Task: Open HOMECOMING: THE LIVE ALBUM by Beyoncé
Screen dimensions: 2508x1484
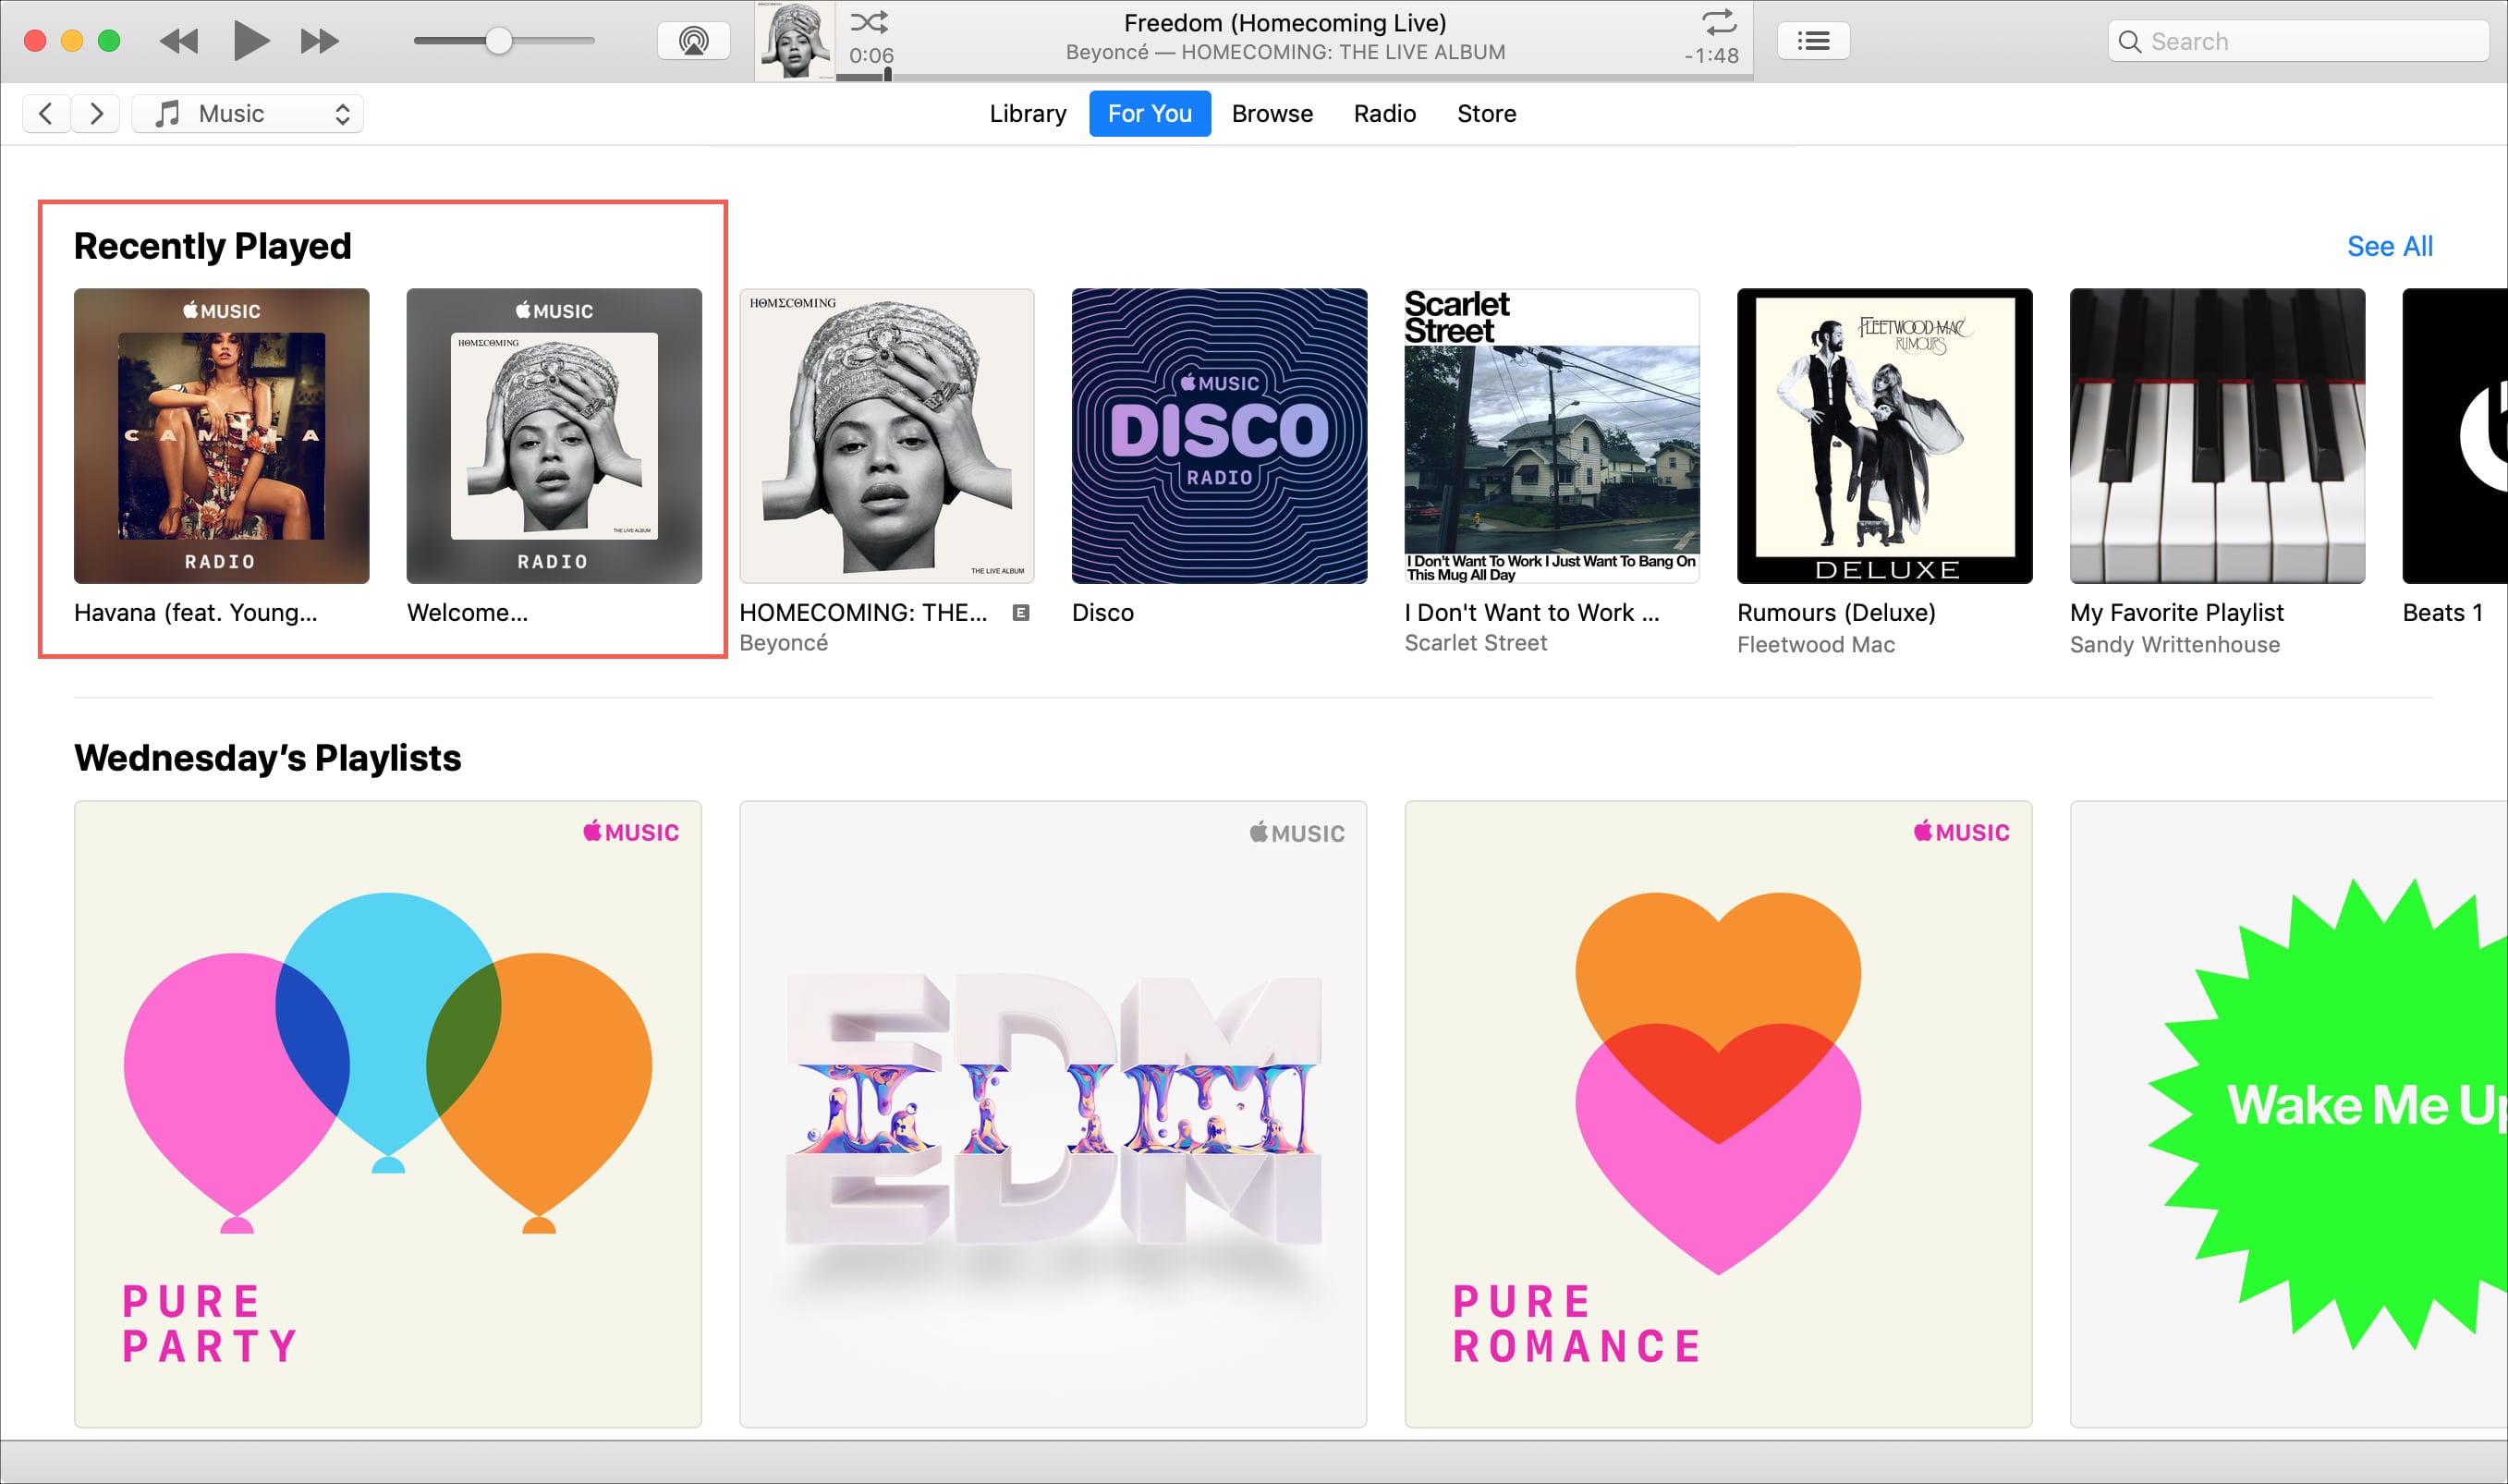Action: pyautogui.click(x=883, y=438)
